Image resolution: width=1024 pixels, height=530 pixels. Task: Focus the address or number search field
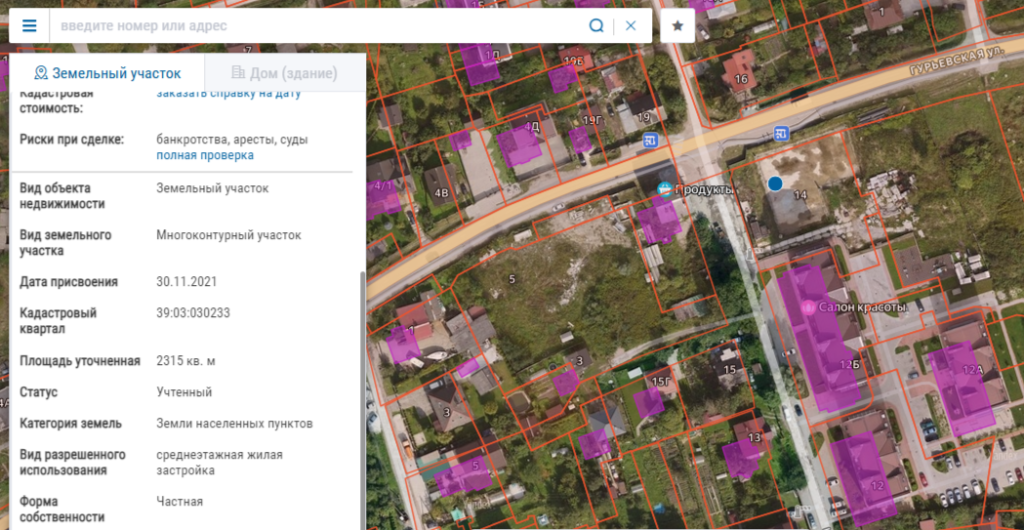320,26
